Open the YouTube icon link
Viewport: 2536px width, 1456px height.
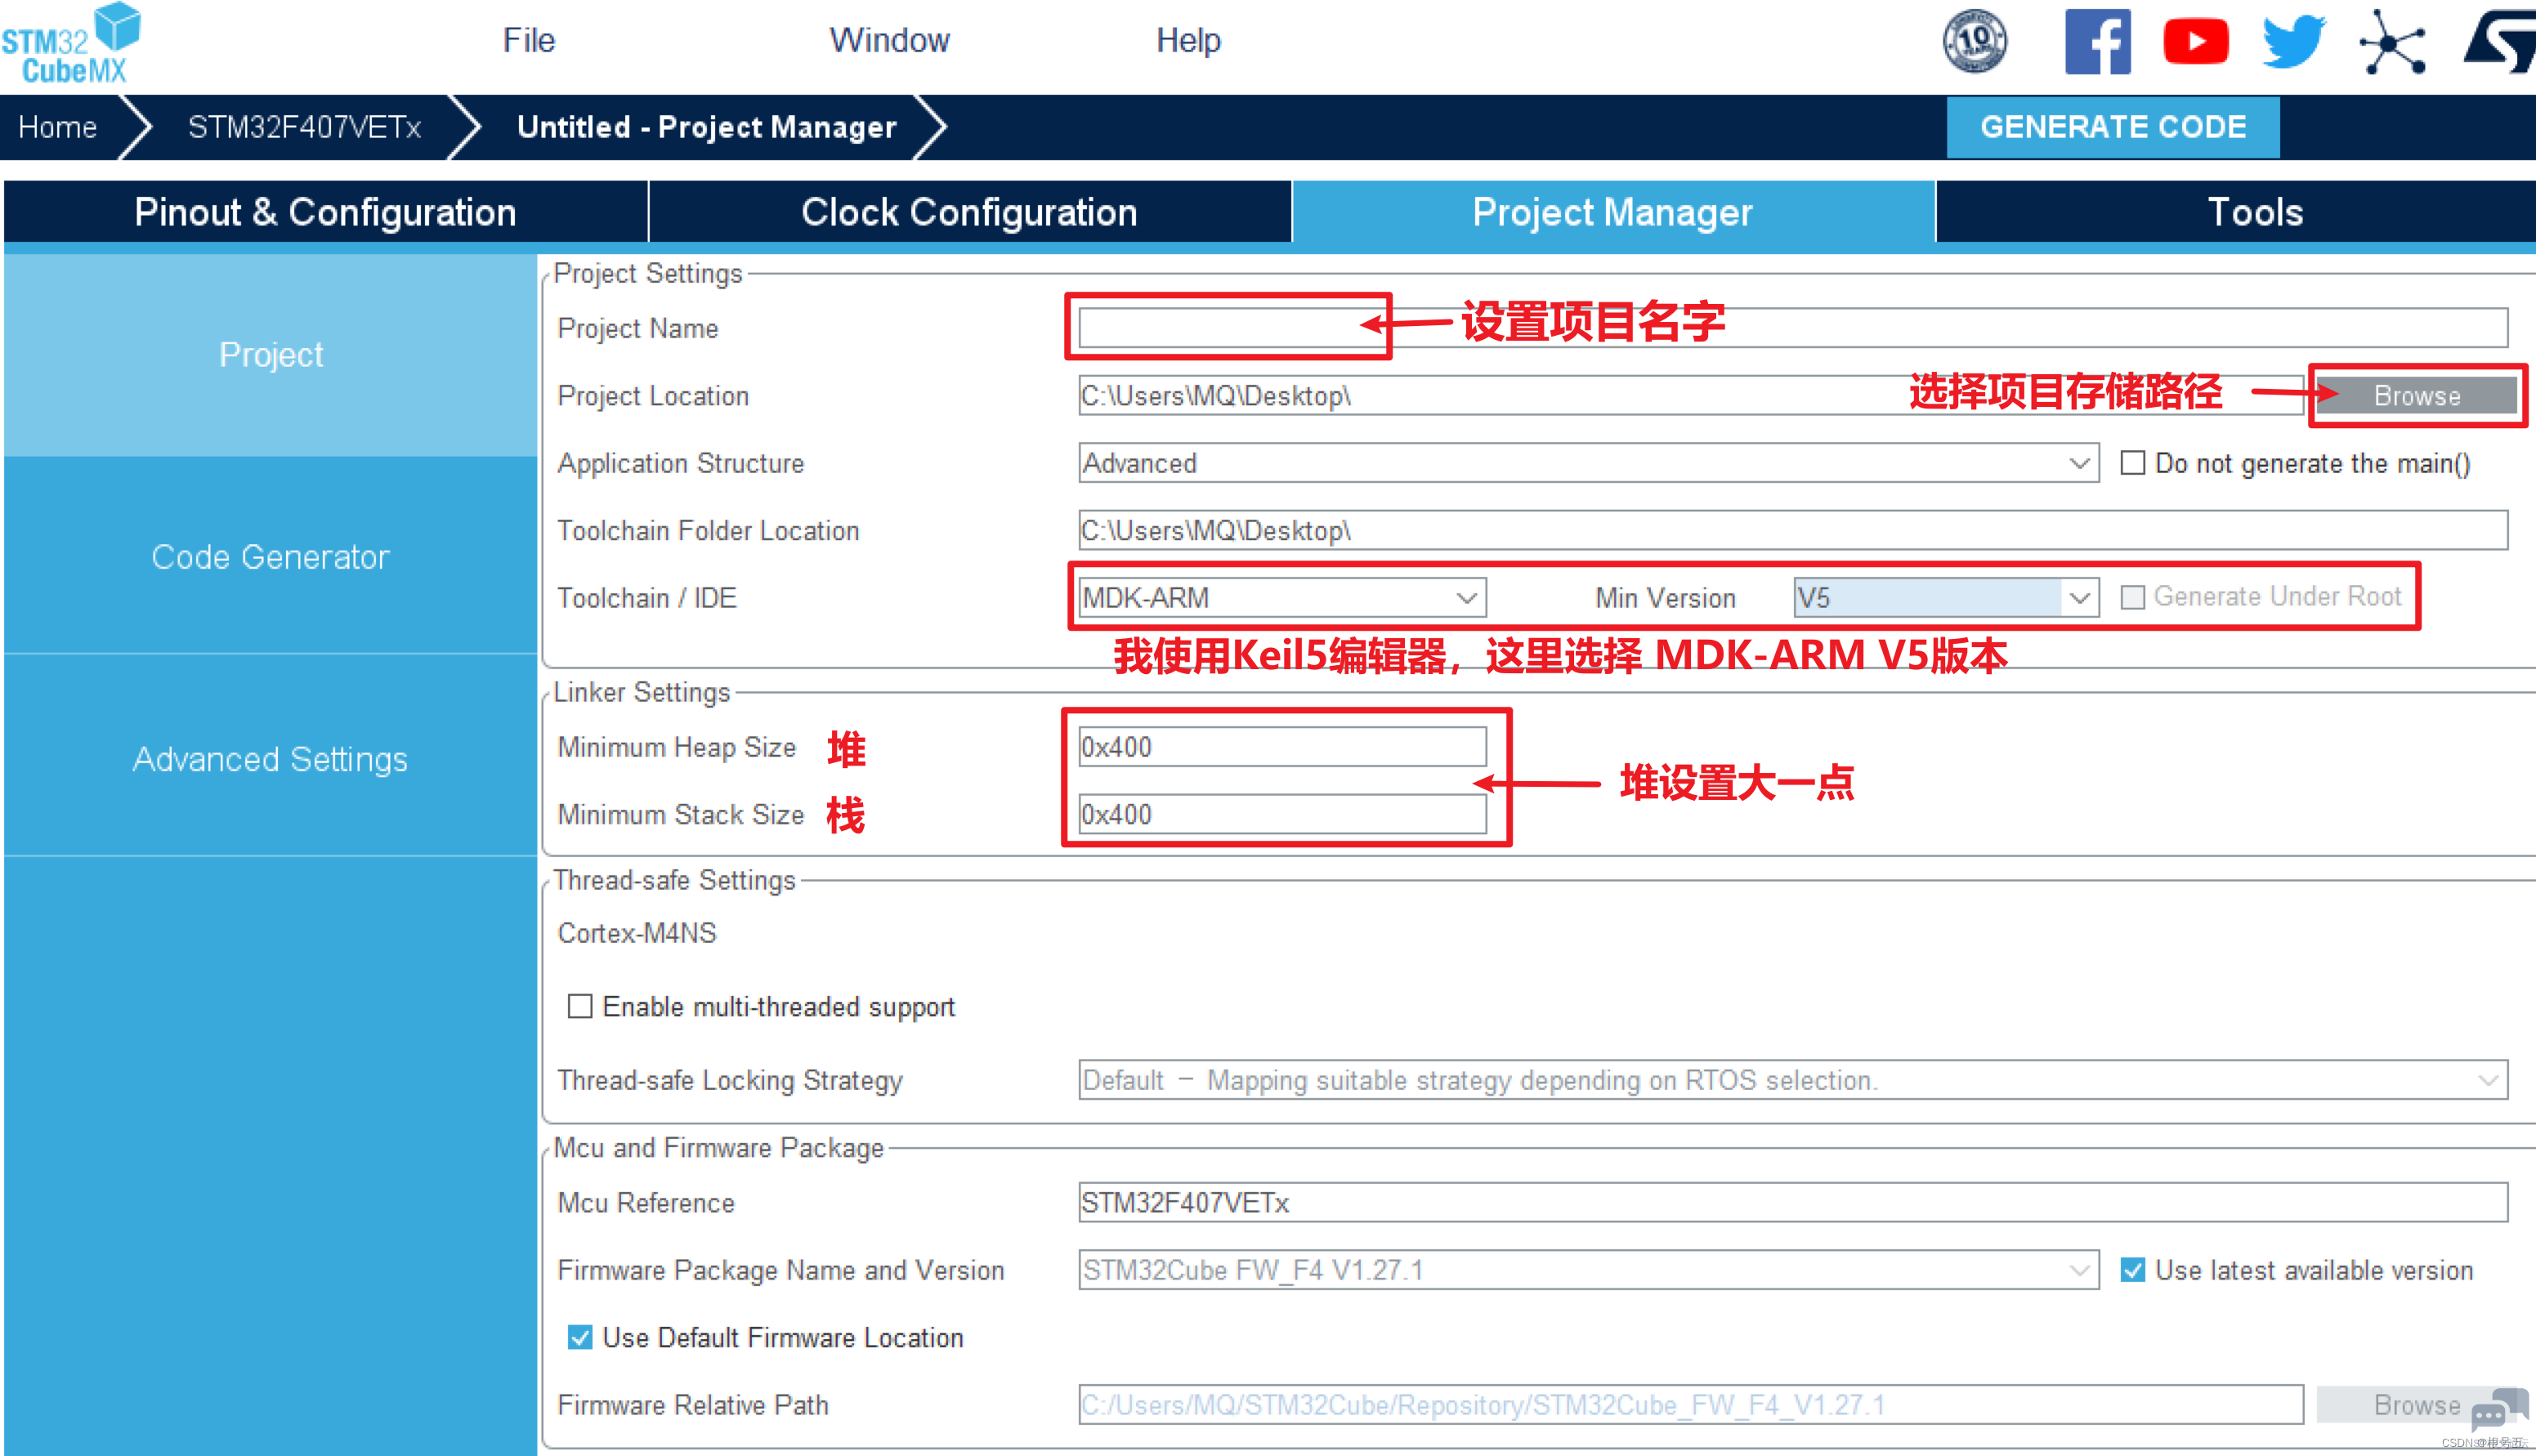2195,41
